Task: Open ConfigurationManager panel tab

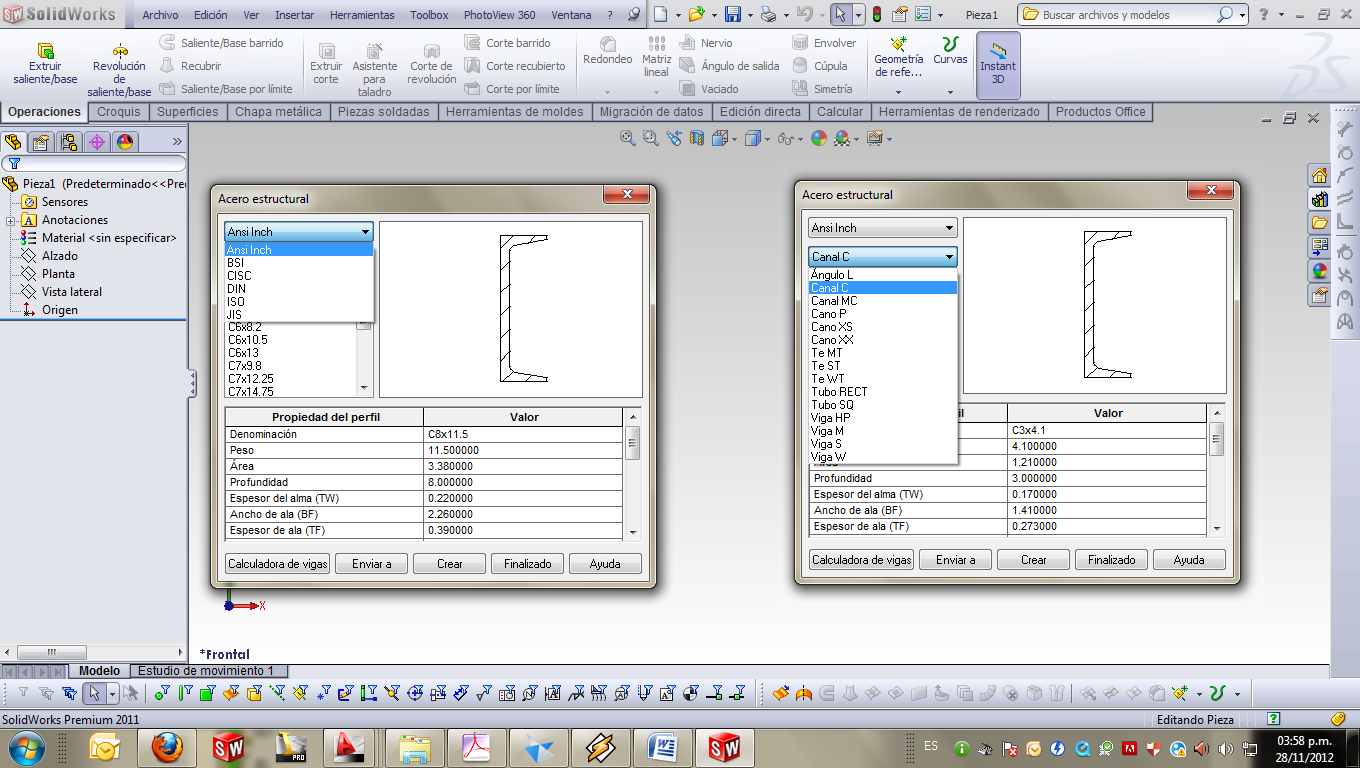Action: point(69,142)
